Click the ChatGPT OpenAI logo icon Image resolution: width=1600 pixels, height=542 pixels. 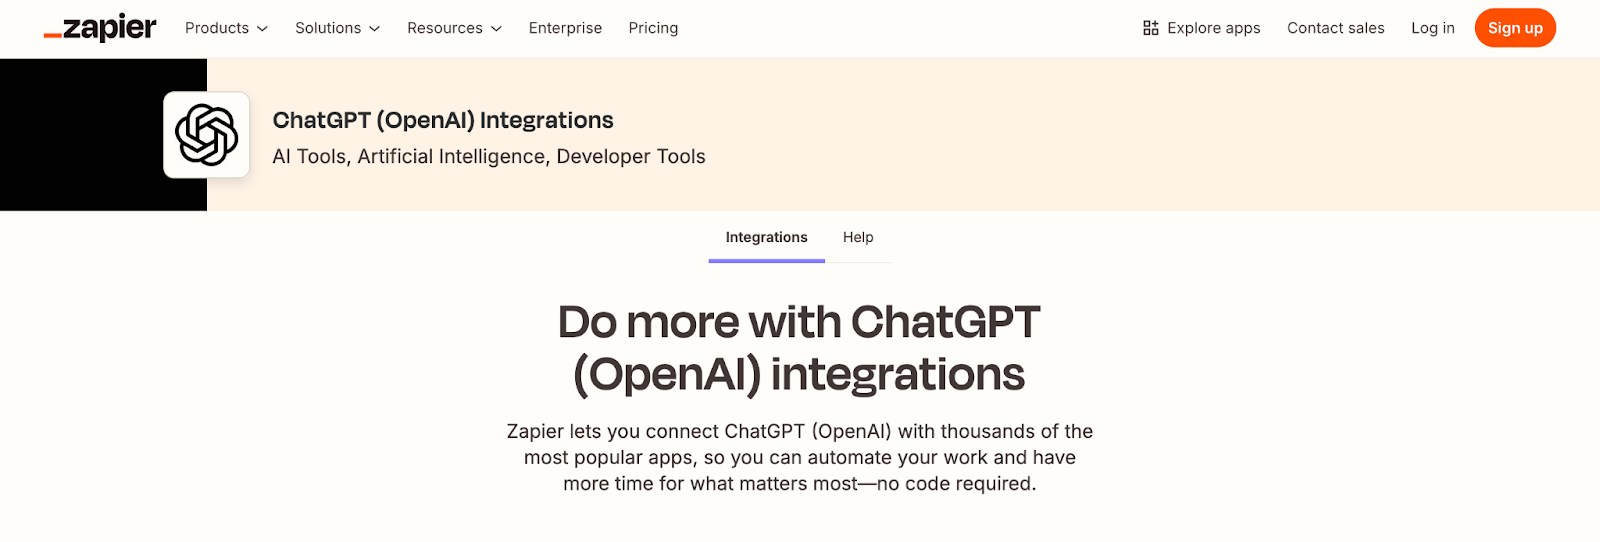[207, 135]
